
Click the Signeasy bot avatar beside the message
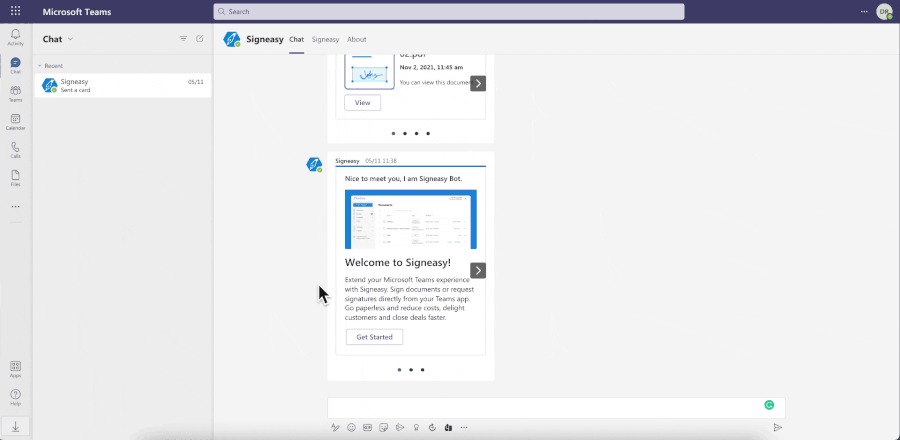pyautogui.click(x=314, y=165)
